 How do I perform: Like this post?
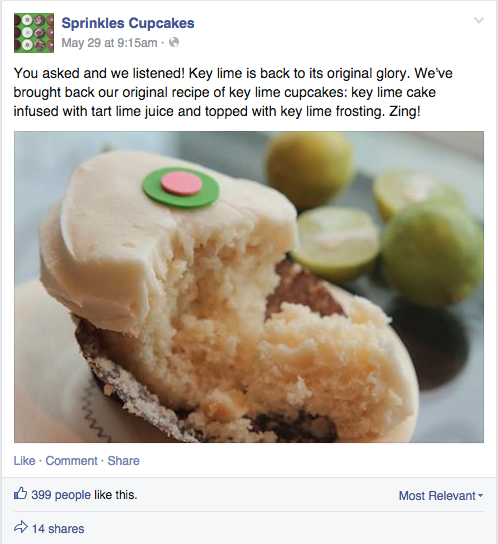tap(24, 461)
